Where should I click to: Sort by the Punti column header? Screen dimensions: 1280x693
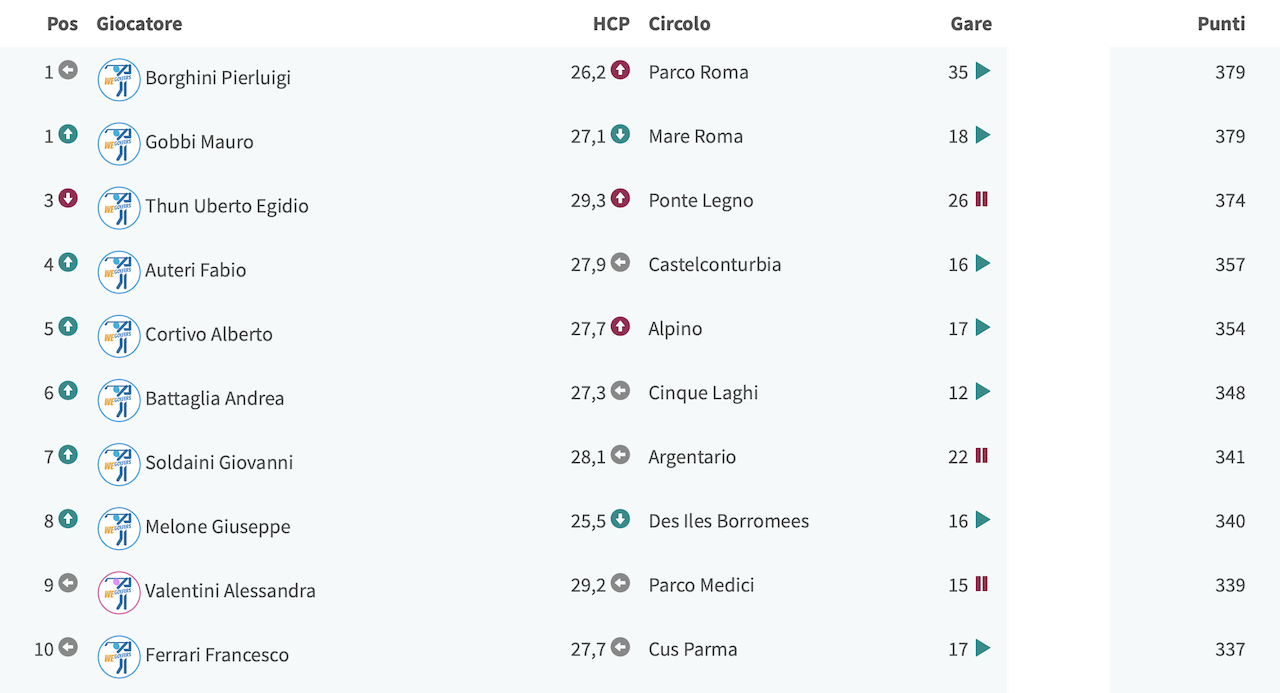pyautogui.click(x=1221, y=23)
